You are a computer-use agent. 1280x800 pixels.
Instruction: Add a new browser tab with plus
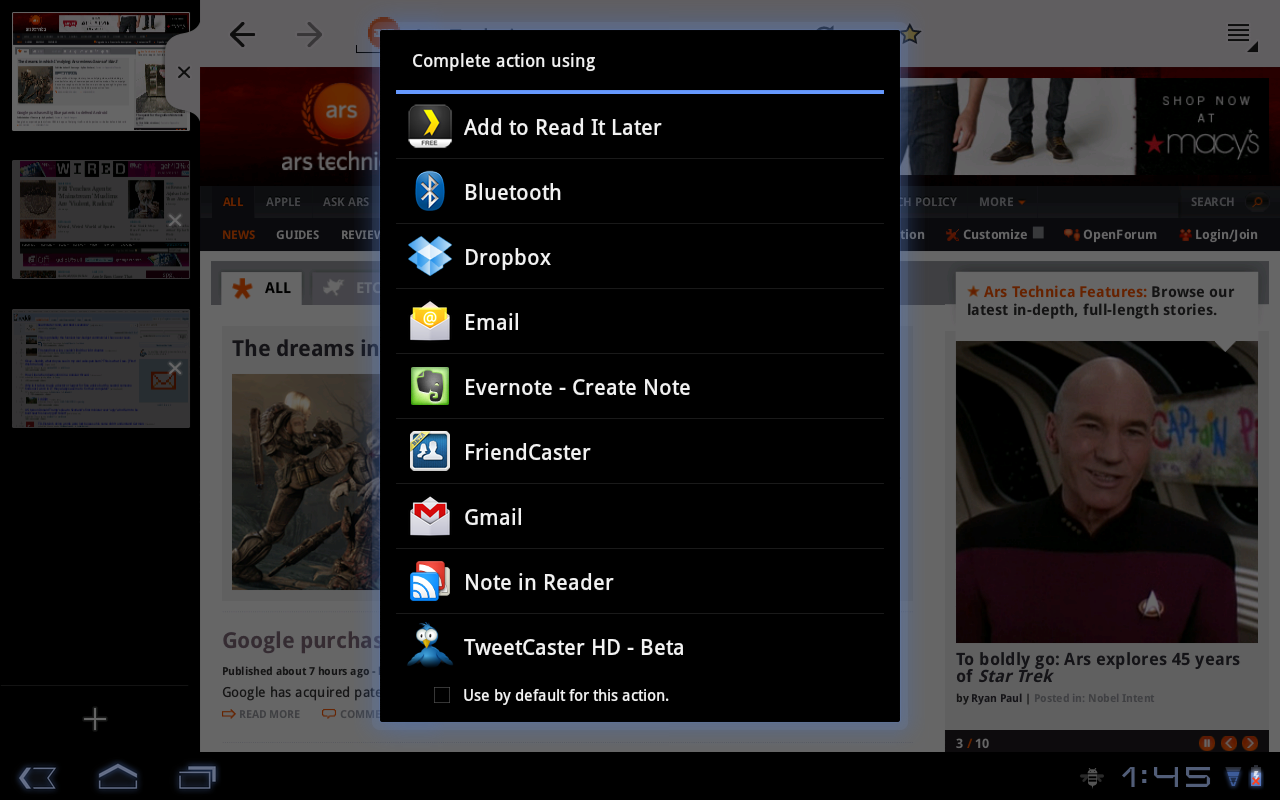click(95, 719)
